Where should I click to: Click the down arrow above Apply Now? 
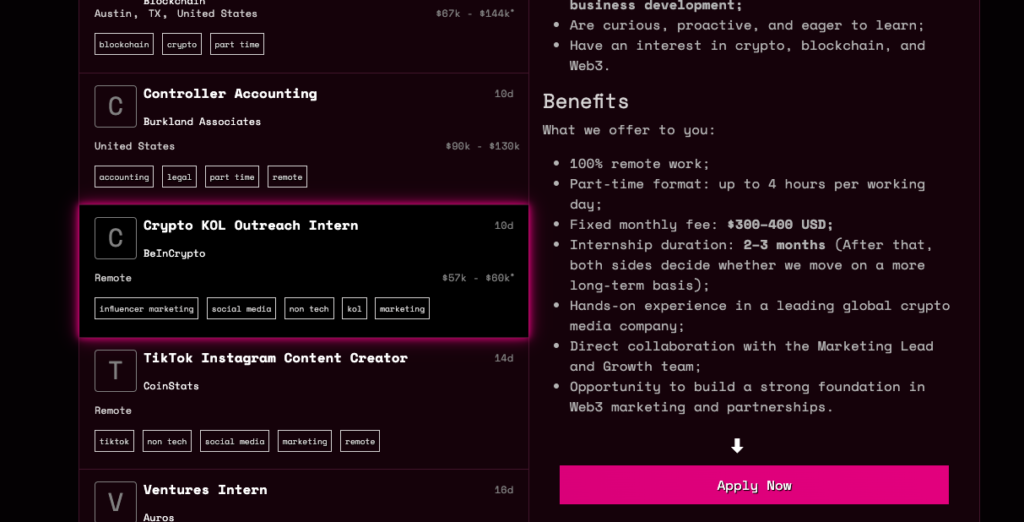tap(737, 446)
